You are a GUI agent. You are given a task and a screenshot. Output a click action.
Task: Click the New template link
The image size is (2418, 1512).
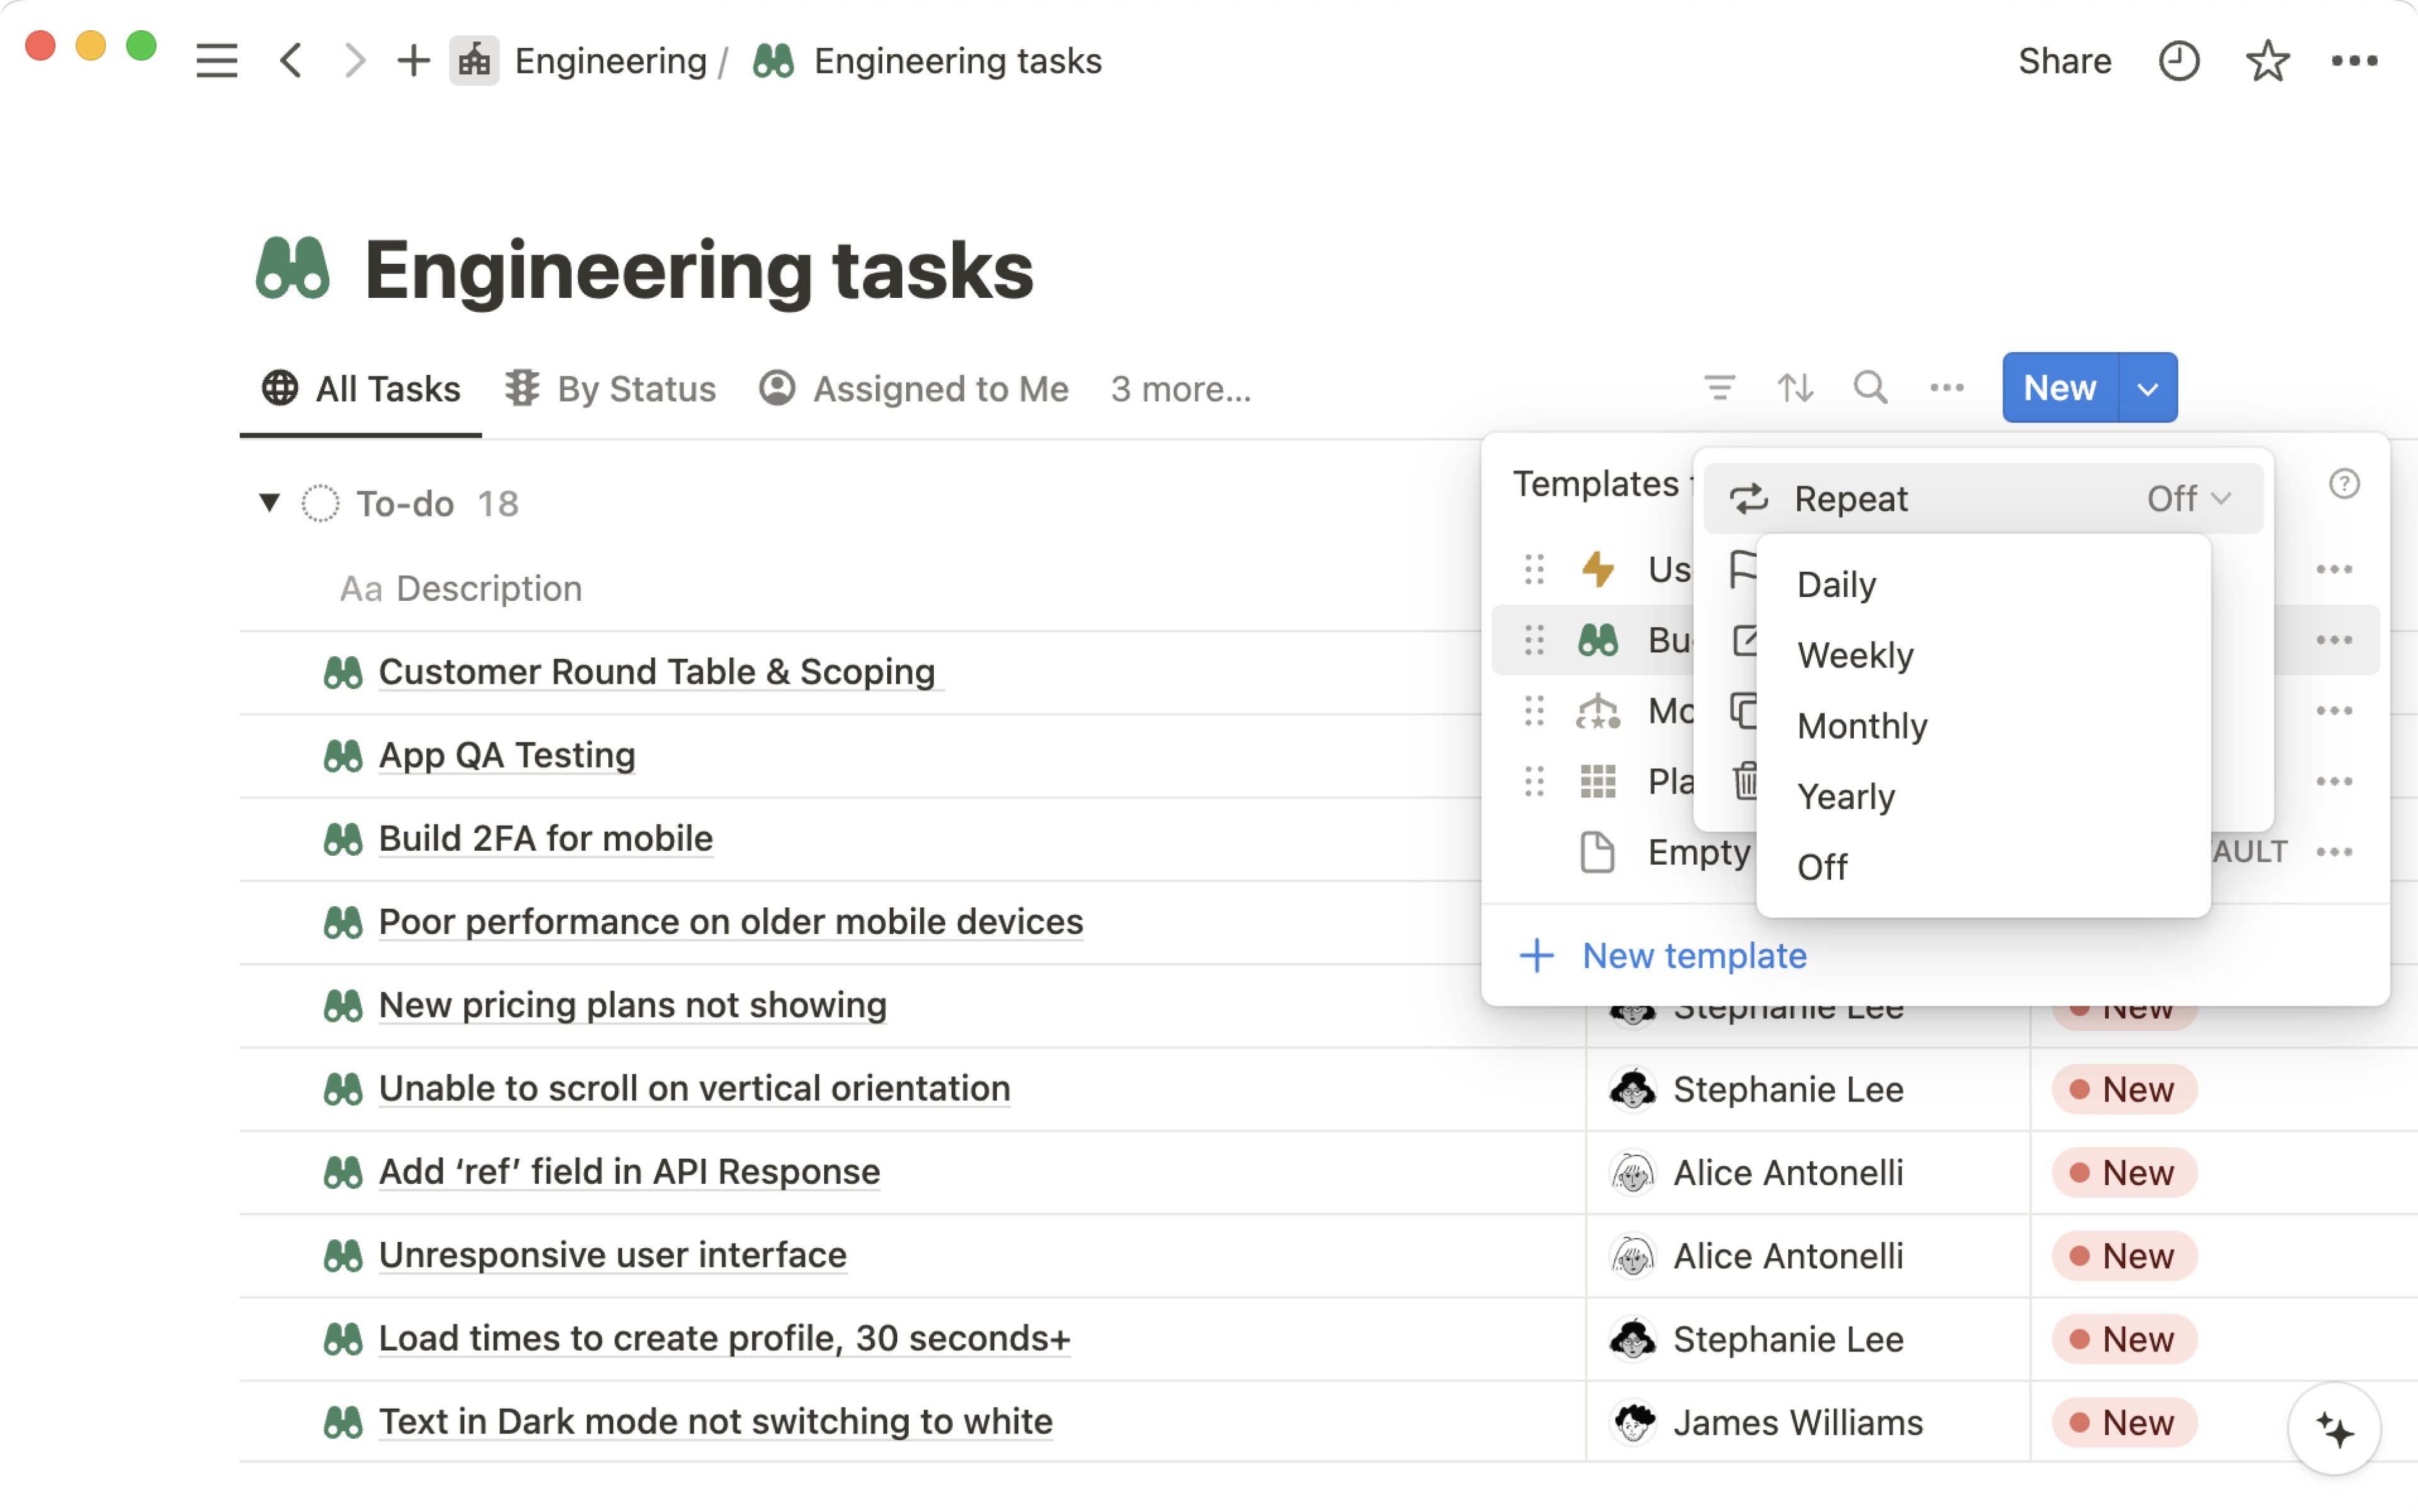point(1694,956)
